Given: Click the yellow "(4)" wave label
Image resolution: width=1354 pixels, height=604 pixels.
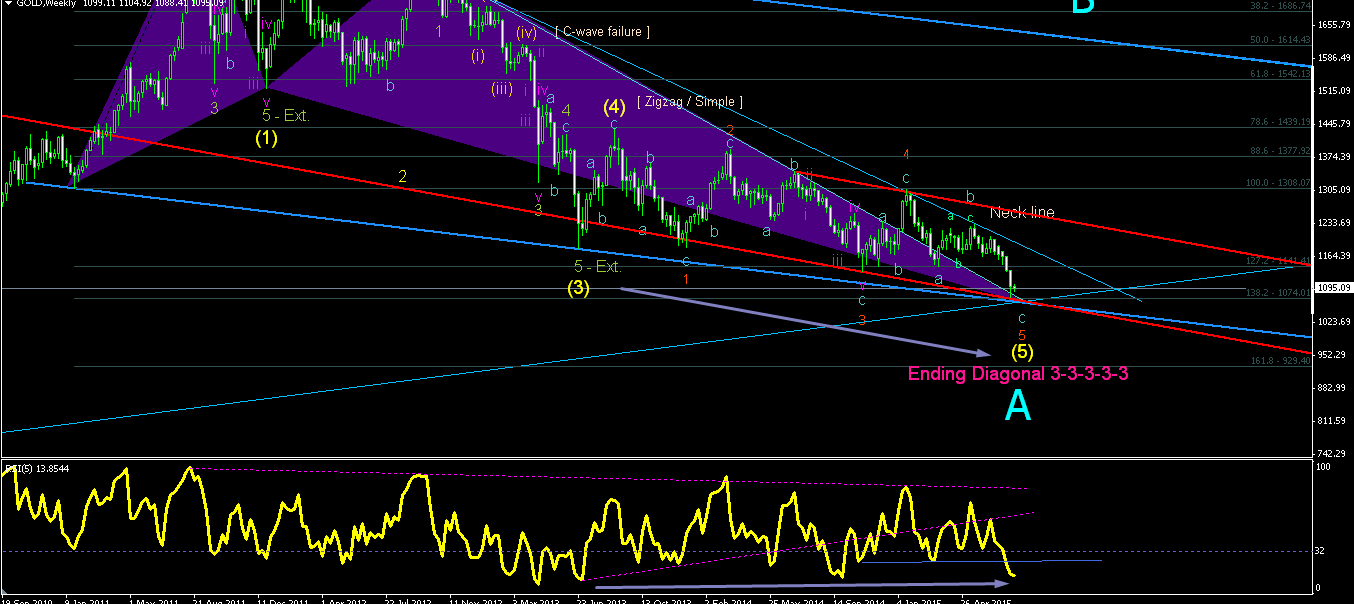Looking at the screenshot, I should tap(613, 106).
